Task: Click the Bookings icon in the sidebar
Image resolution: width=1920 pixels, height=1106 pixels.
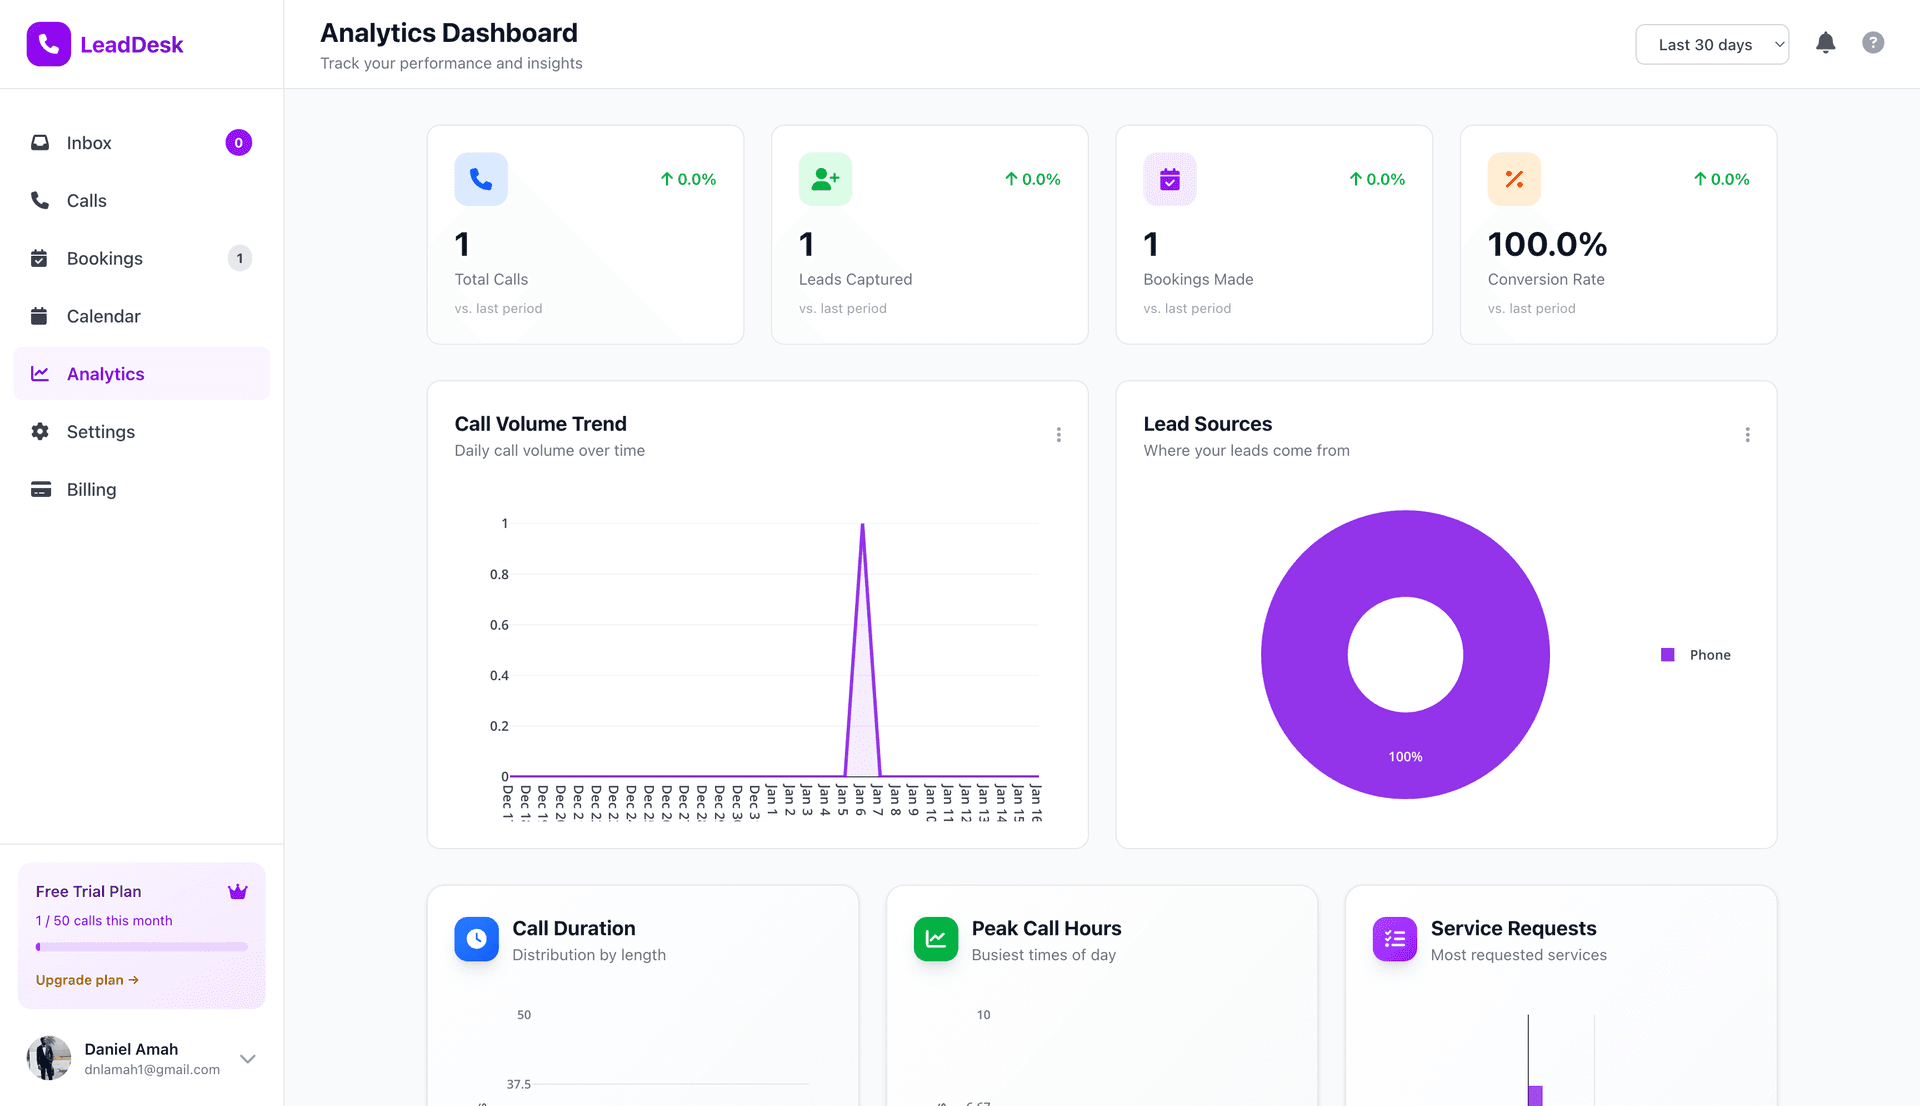Action: (x=39, y=258)
